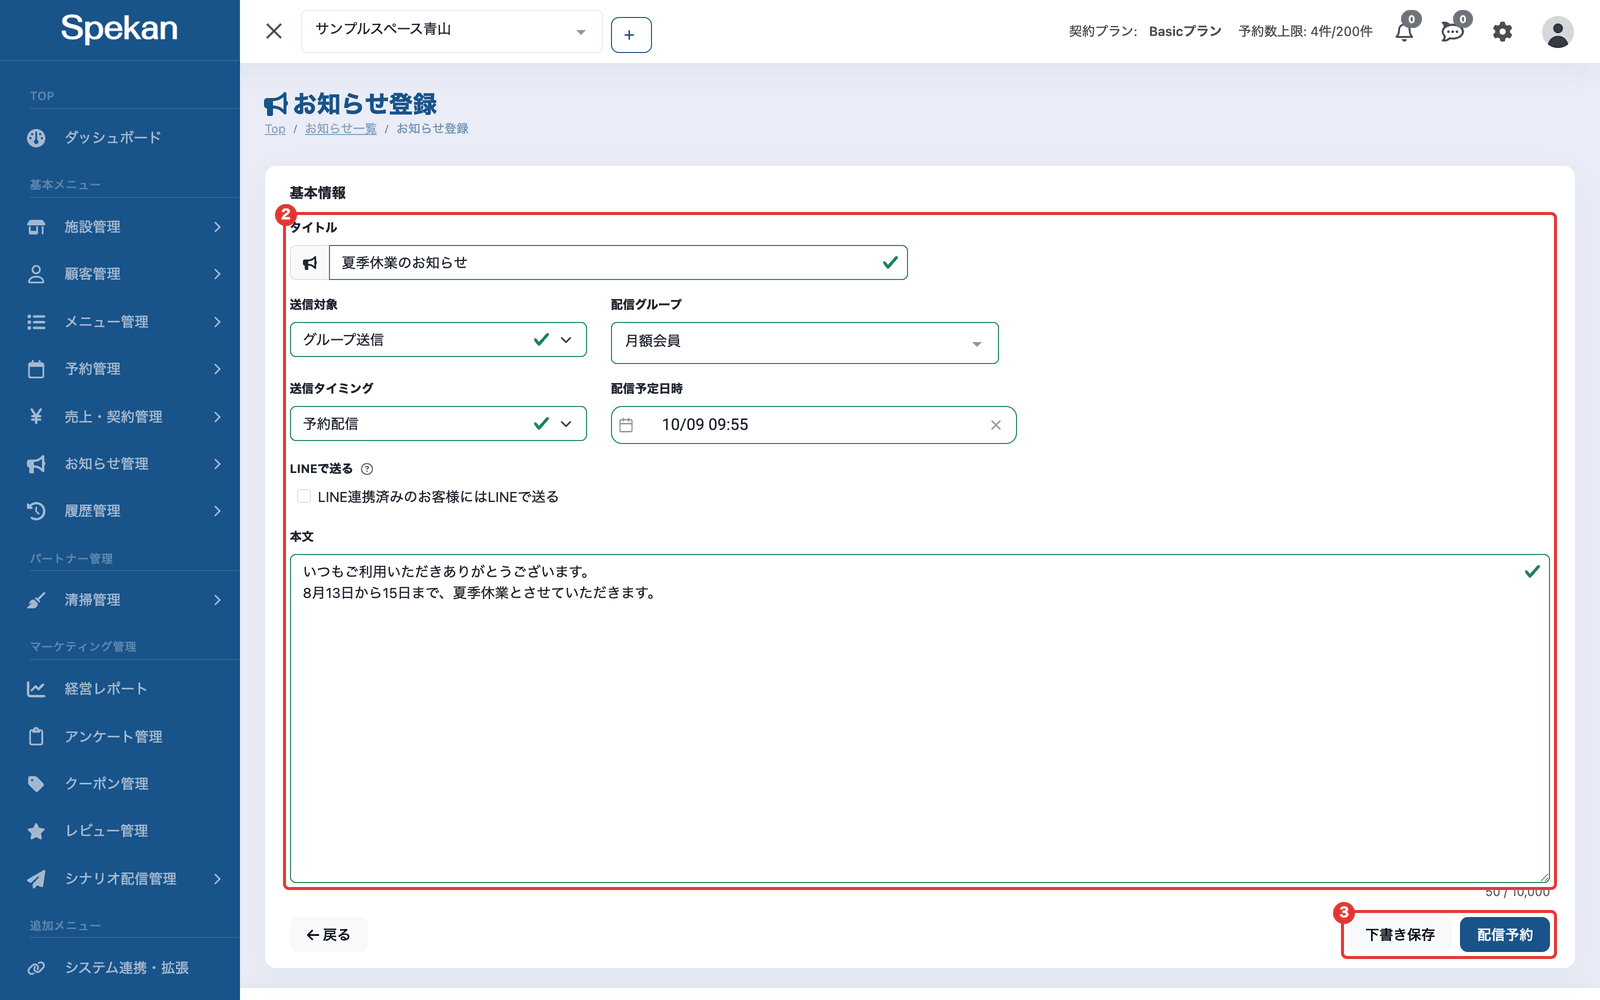Click the plus button beside space selector
The width and height of the screenshot is (1600, 1000).
click(x=631, y=35)
